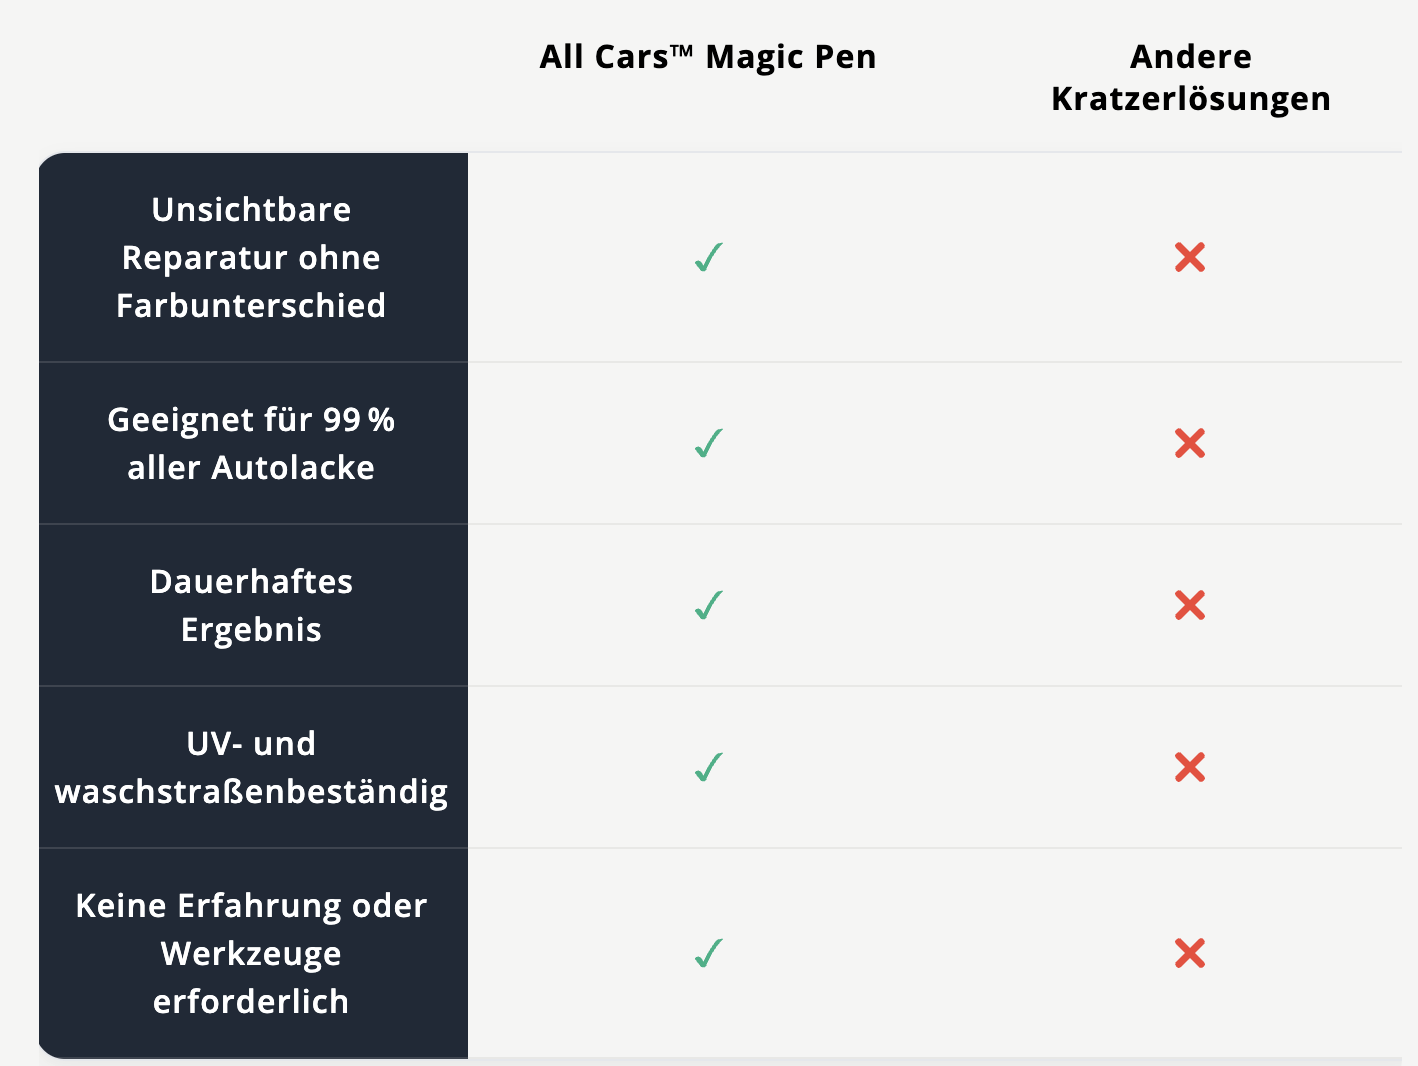Screen dimensions: 1418x1066
Task: Select the All Cars Magic Pen column header
Action: coord(708,57)
